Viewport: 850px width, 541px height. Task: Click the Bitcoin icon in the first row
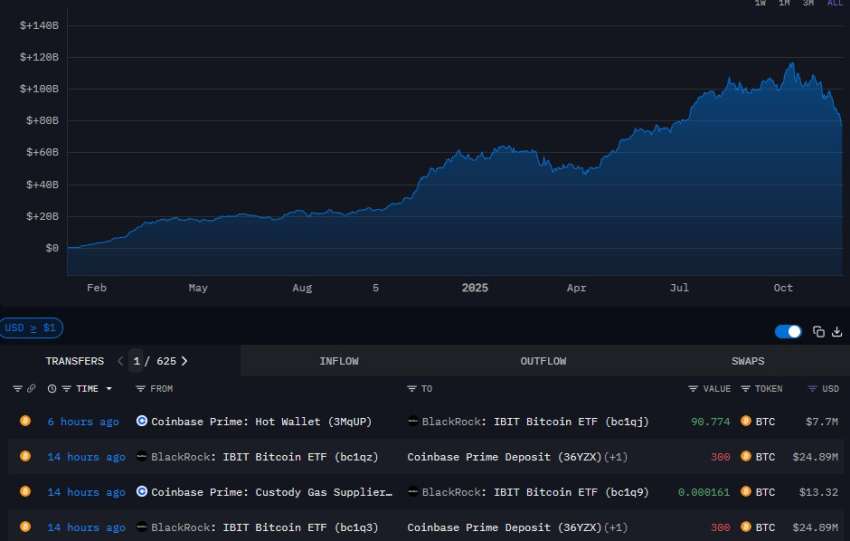point(25,422)
